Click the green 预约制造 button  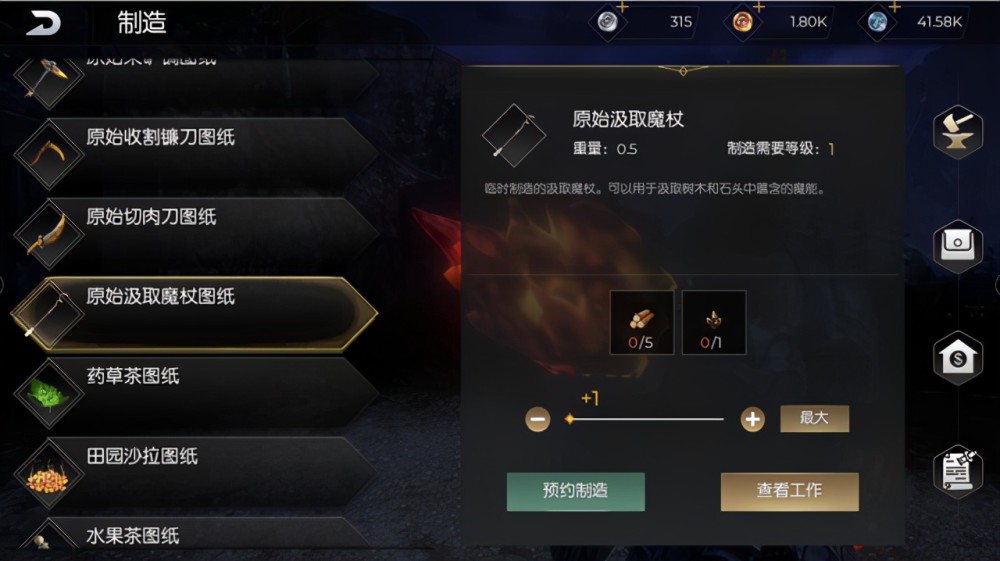(575, 491)
